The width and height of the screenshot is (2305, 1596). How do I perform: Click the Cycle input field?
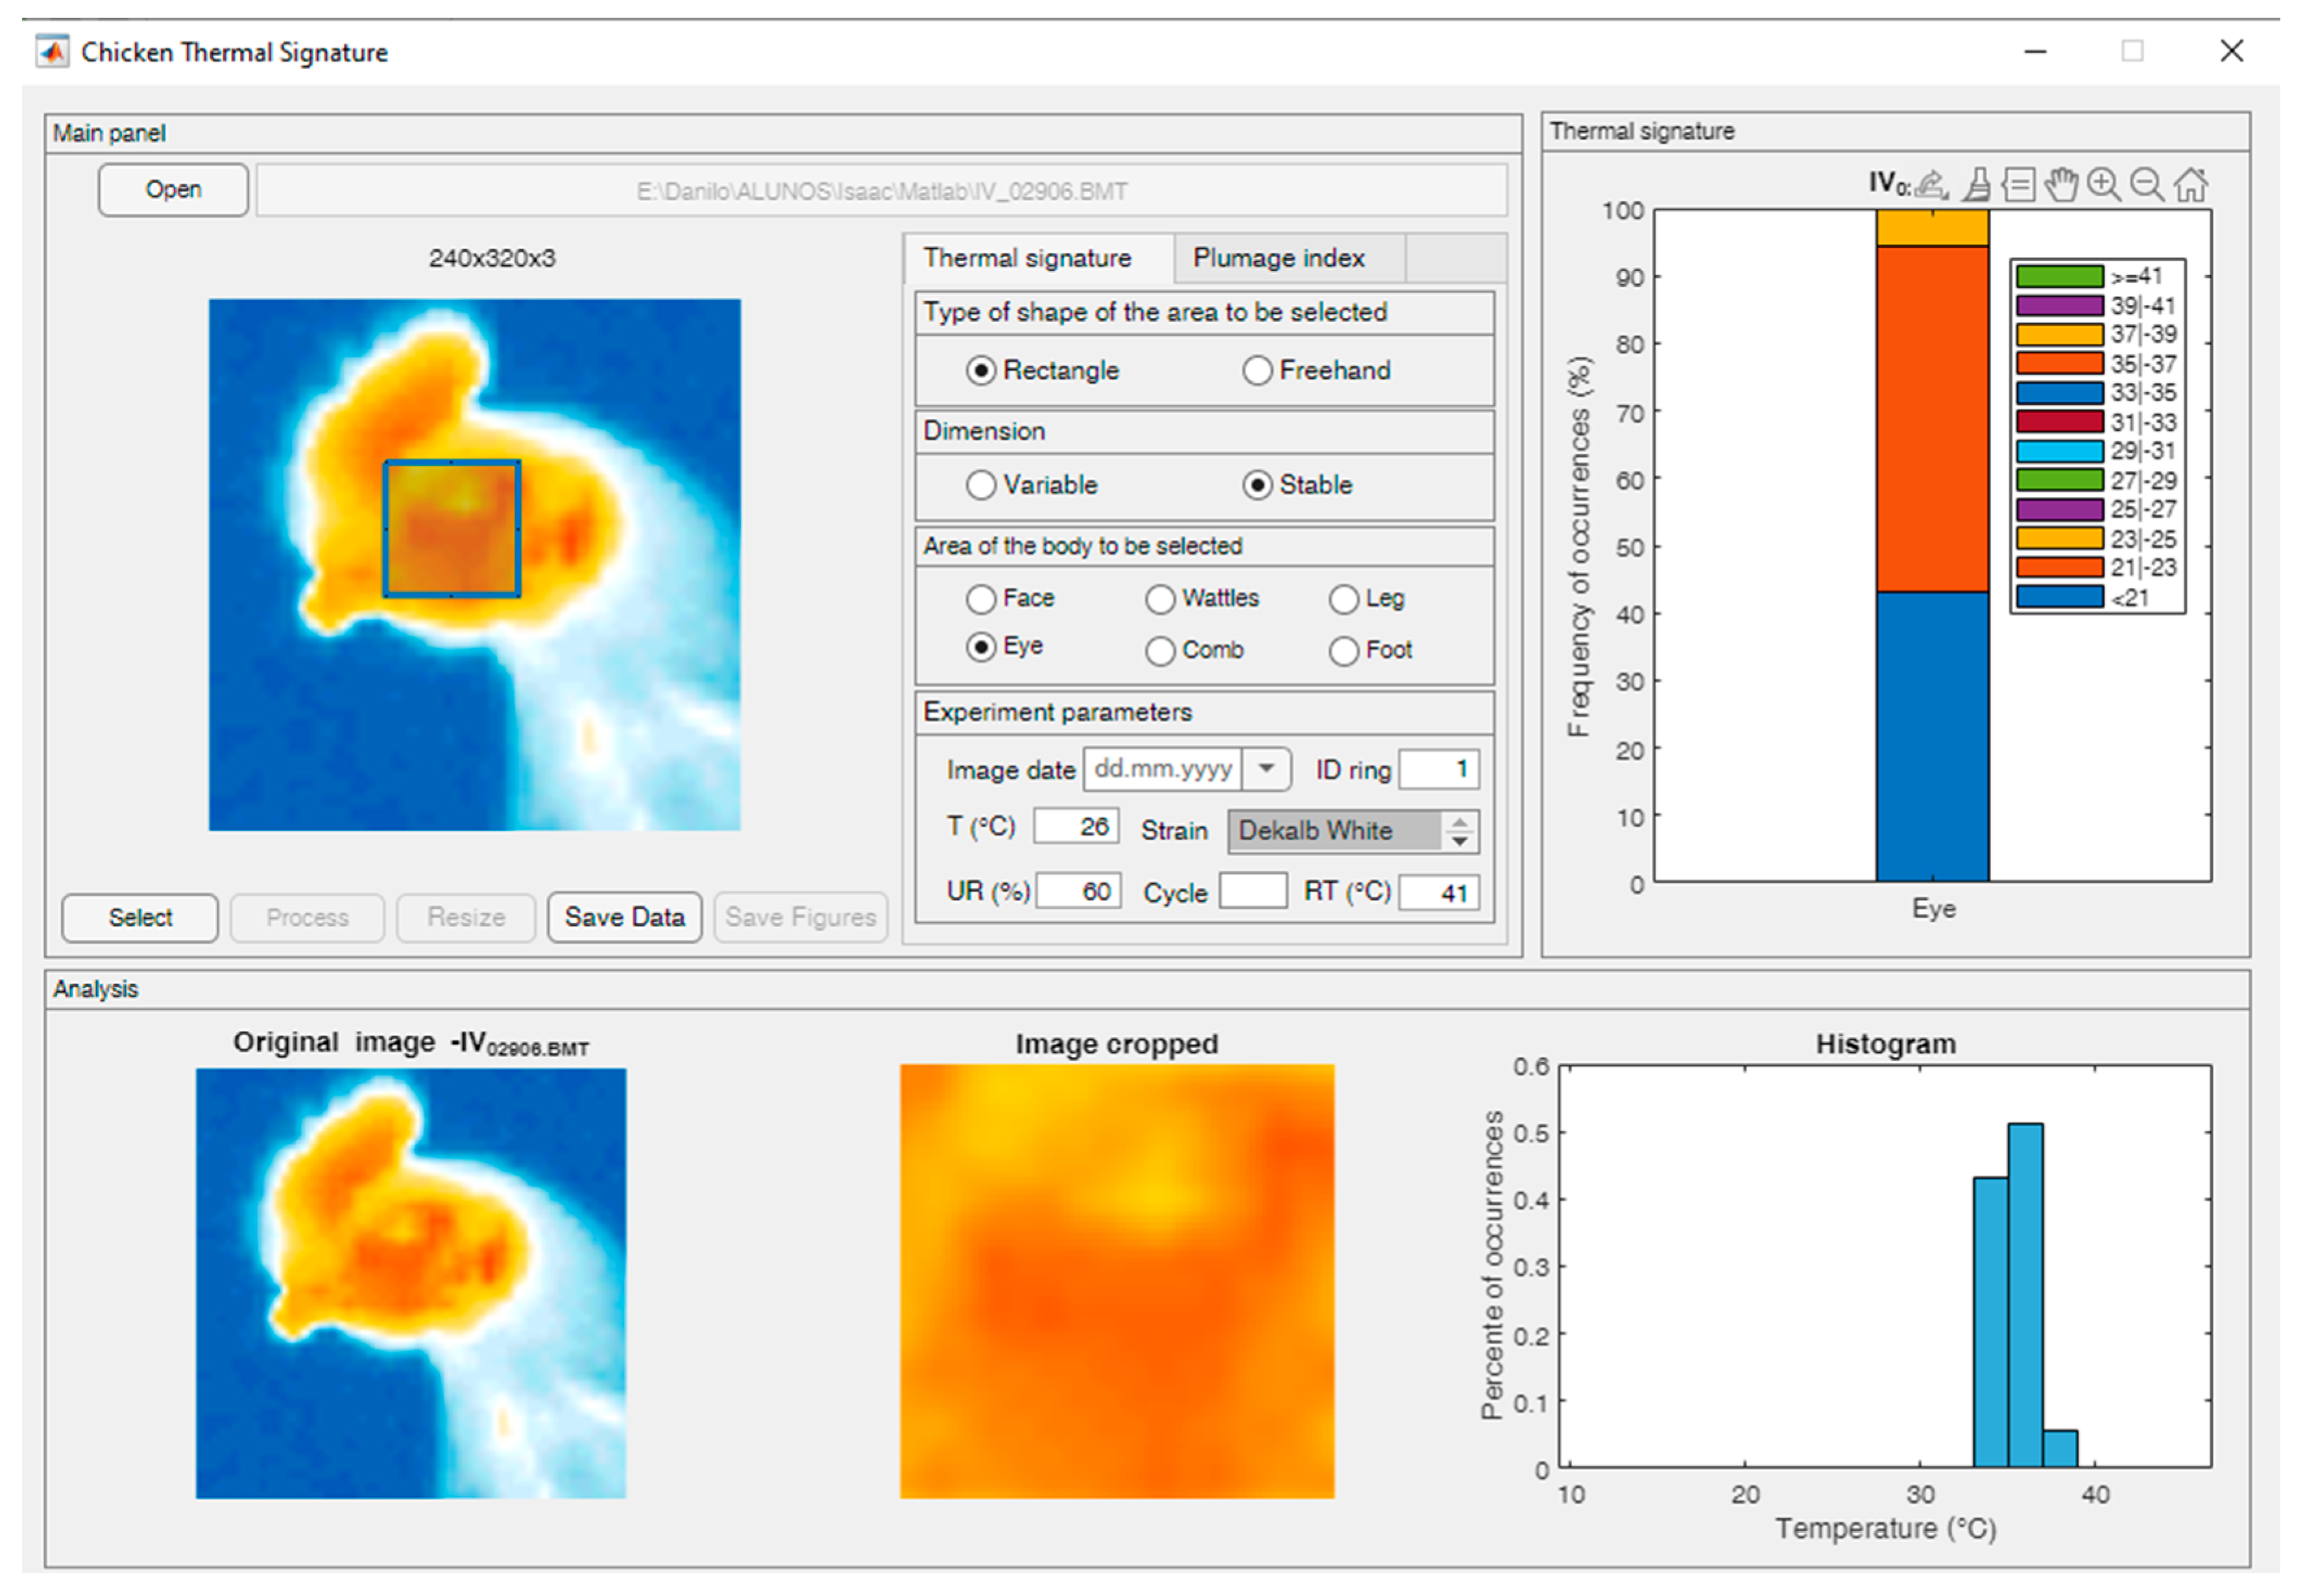pyautogui.click(x=1252, y=891)
